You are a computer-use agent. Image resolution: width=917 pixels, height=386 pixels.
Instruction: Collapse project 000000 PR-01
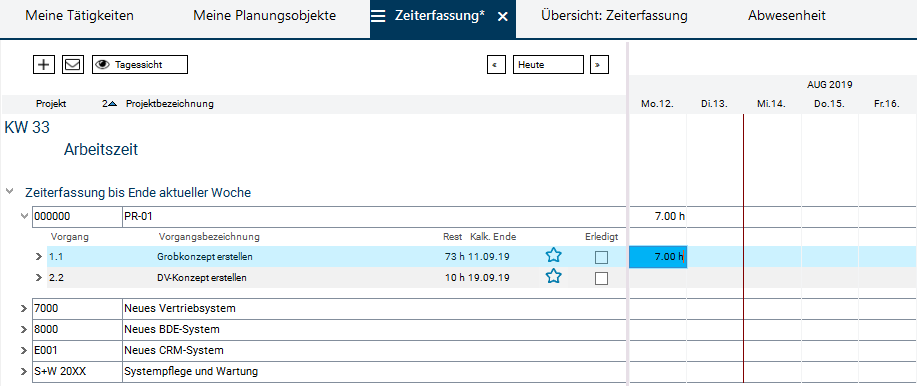click(24, 216)
